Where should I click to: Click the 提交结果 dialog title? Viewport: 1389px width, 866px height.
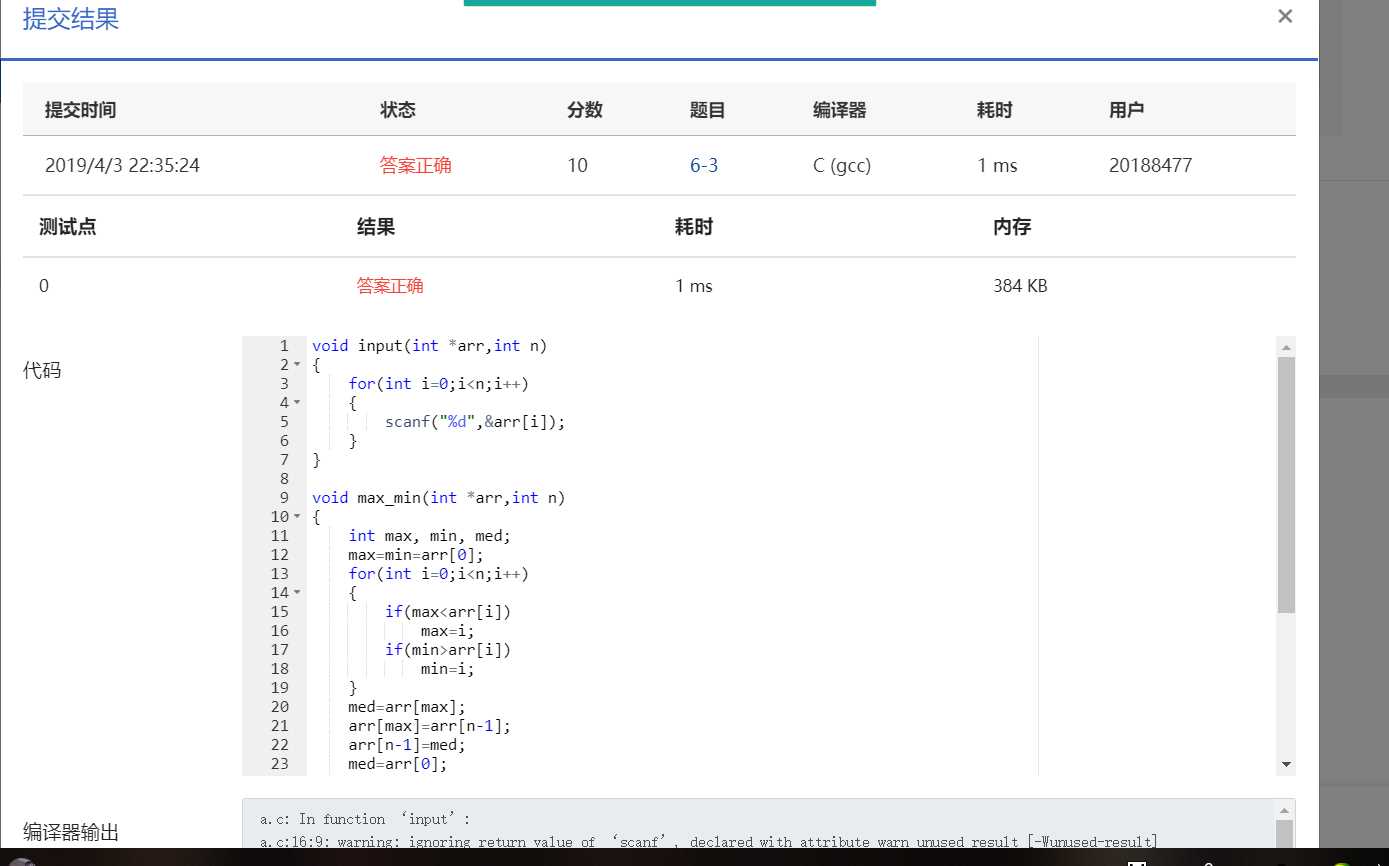pyautogui.click(x=71, y=19)
